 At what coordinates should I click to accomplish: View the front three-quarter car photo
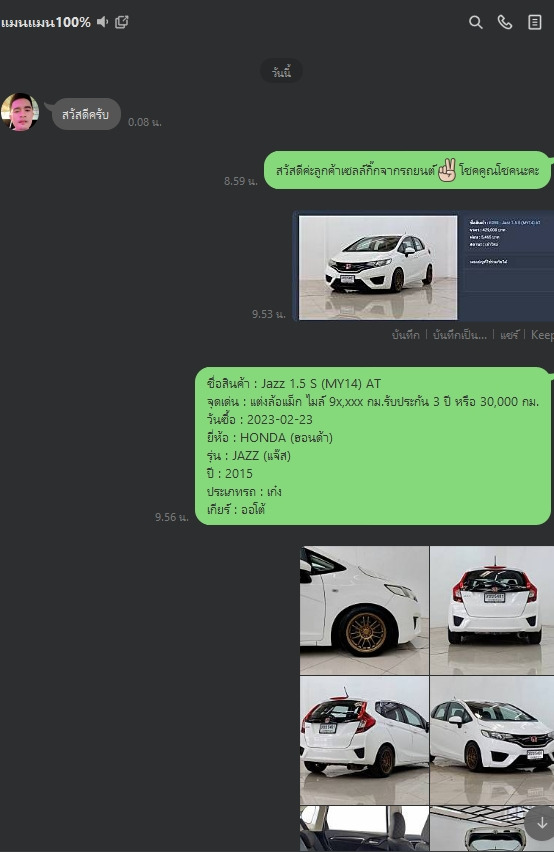click(492, 740)
